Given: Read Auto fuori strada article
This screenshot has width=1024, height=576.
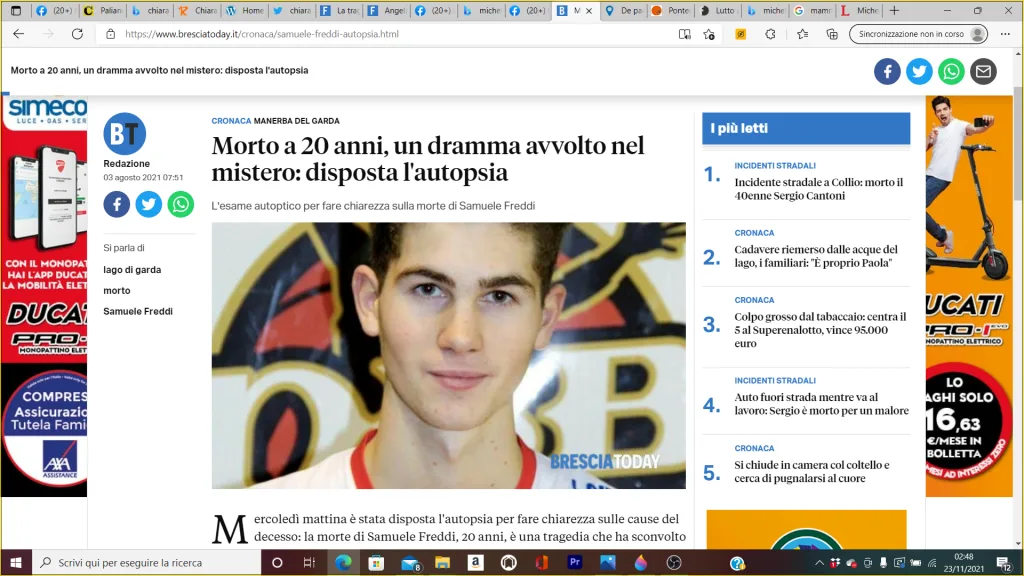Looking at the screenshot, I should [x=822, y=404].
